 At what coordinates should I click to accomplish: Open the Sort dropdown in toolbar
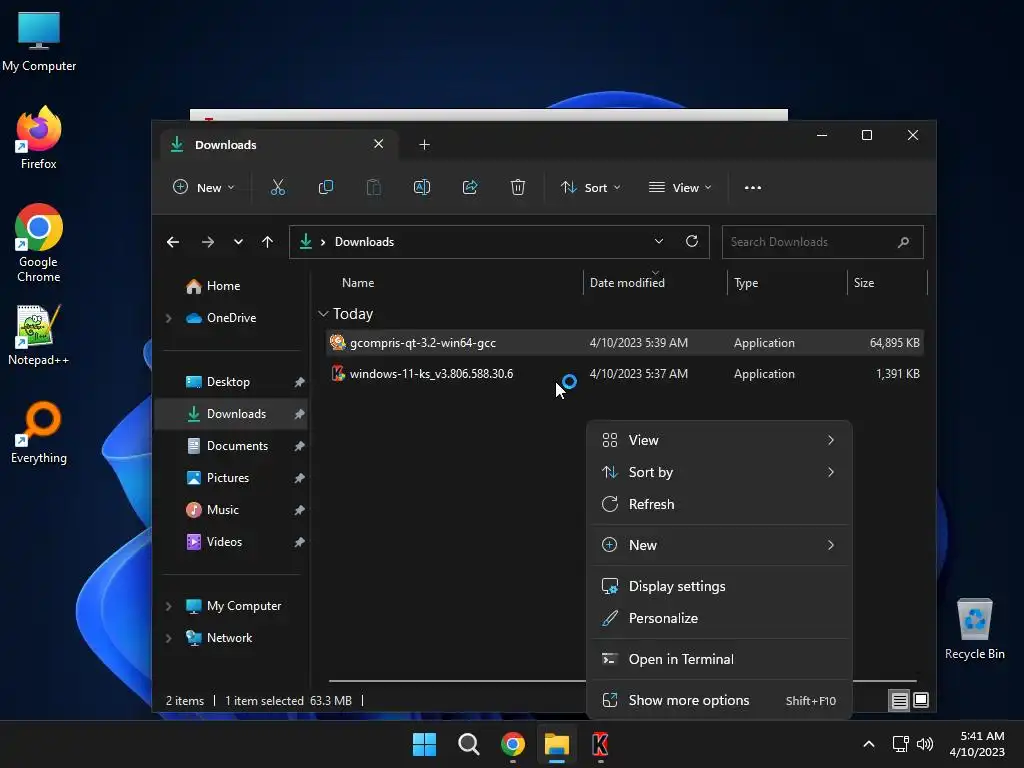[x=590, y=187]
